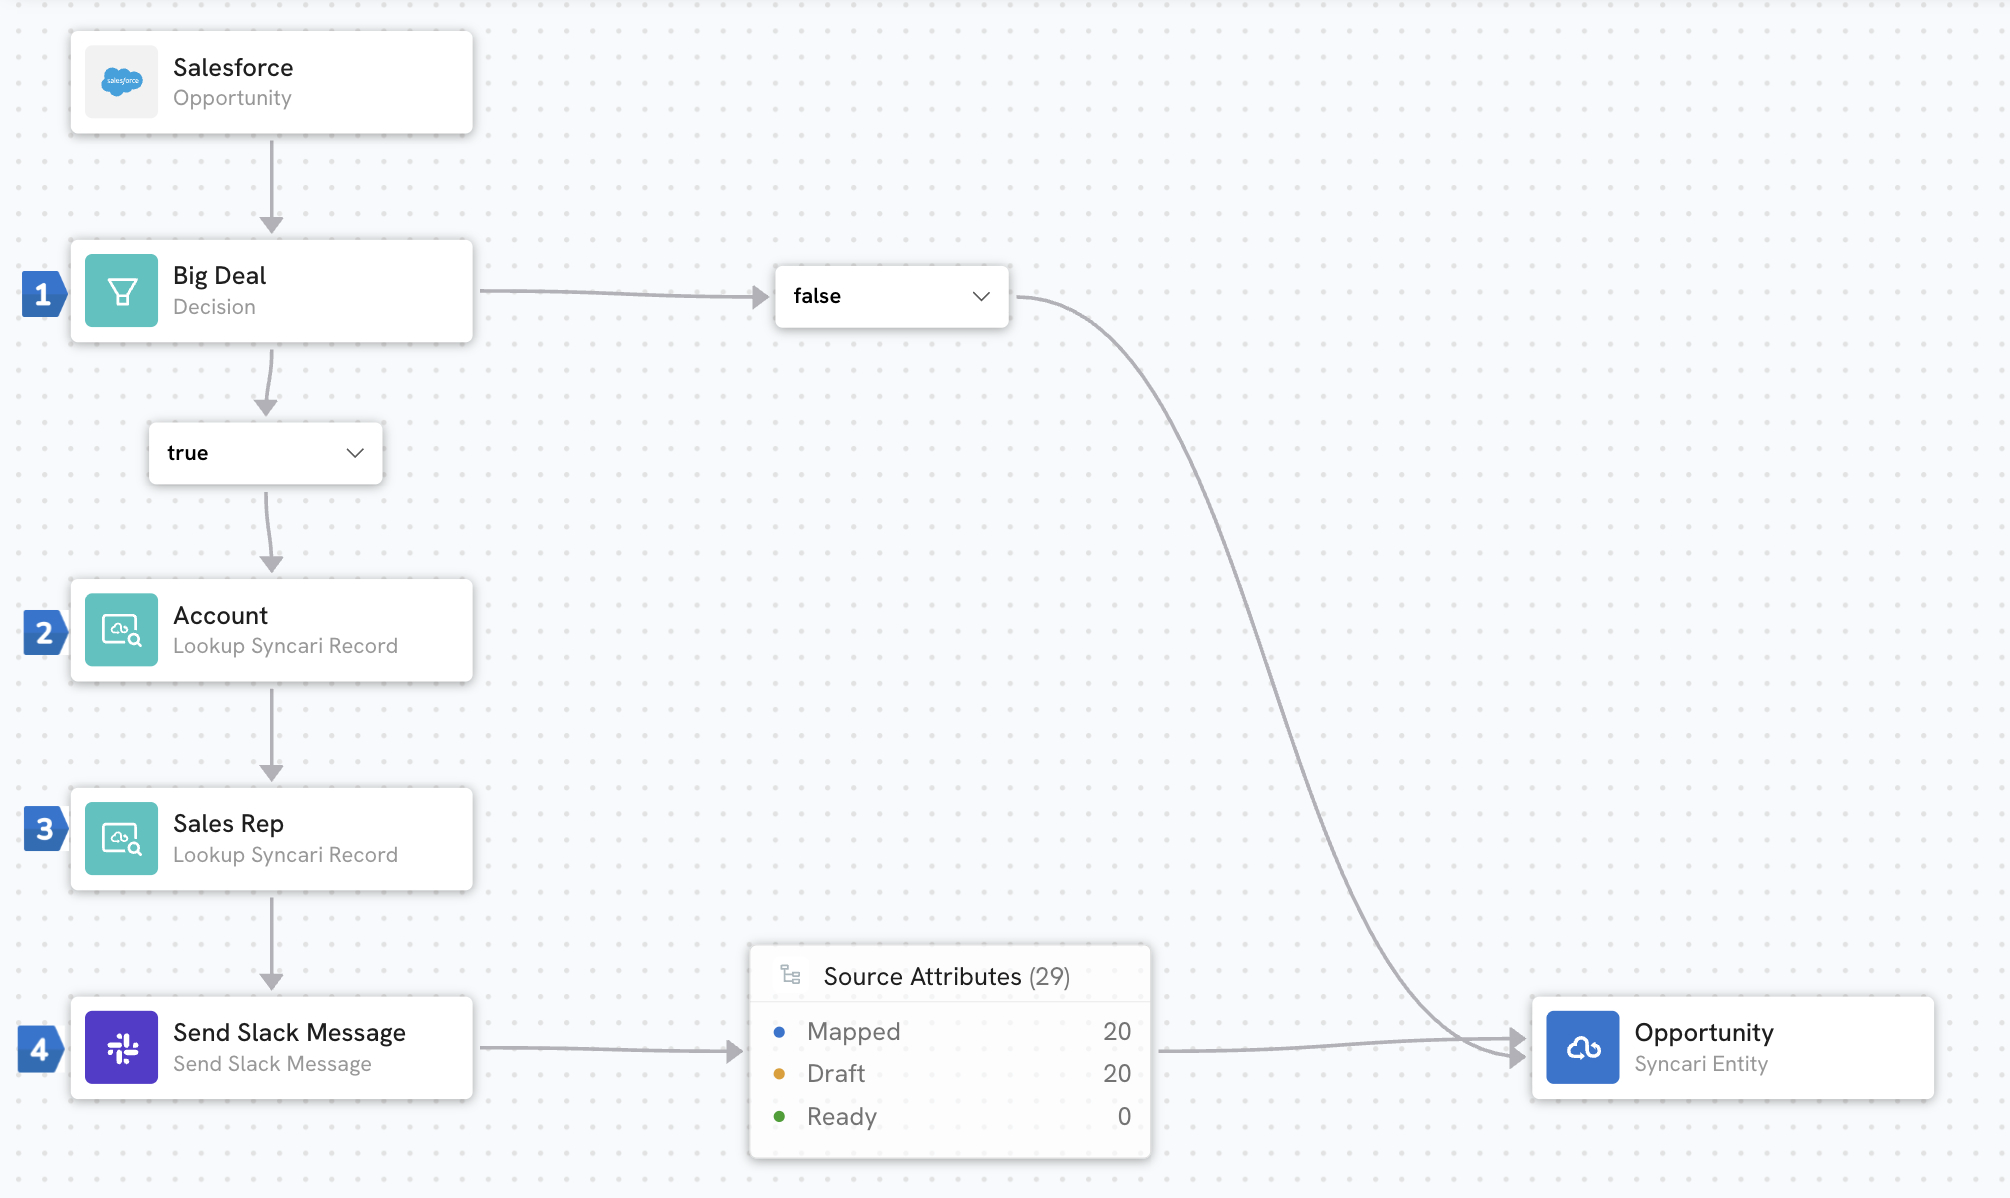Click the gray Send Slack Message subtitle
This screenshot has width=2010, height=1198.
(272, 1064)
